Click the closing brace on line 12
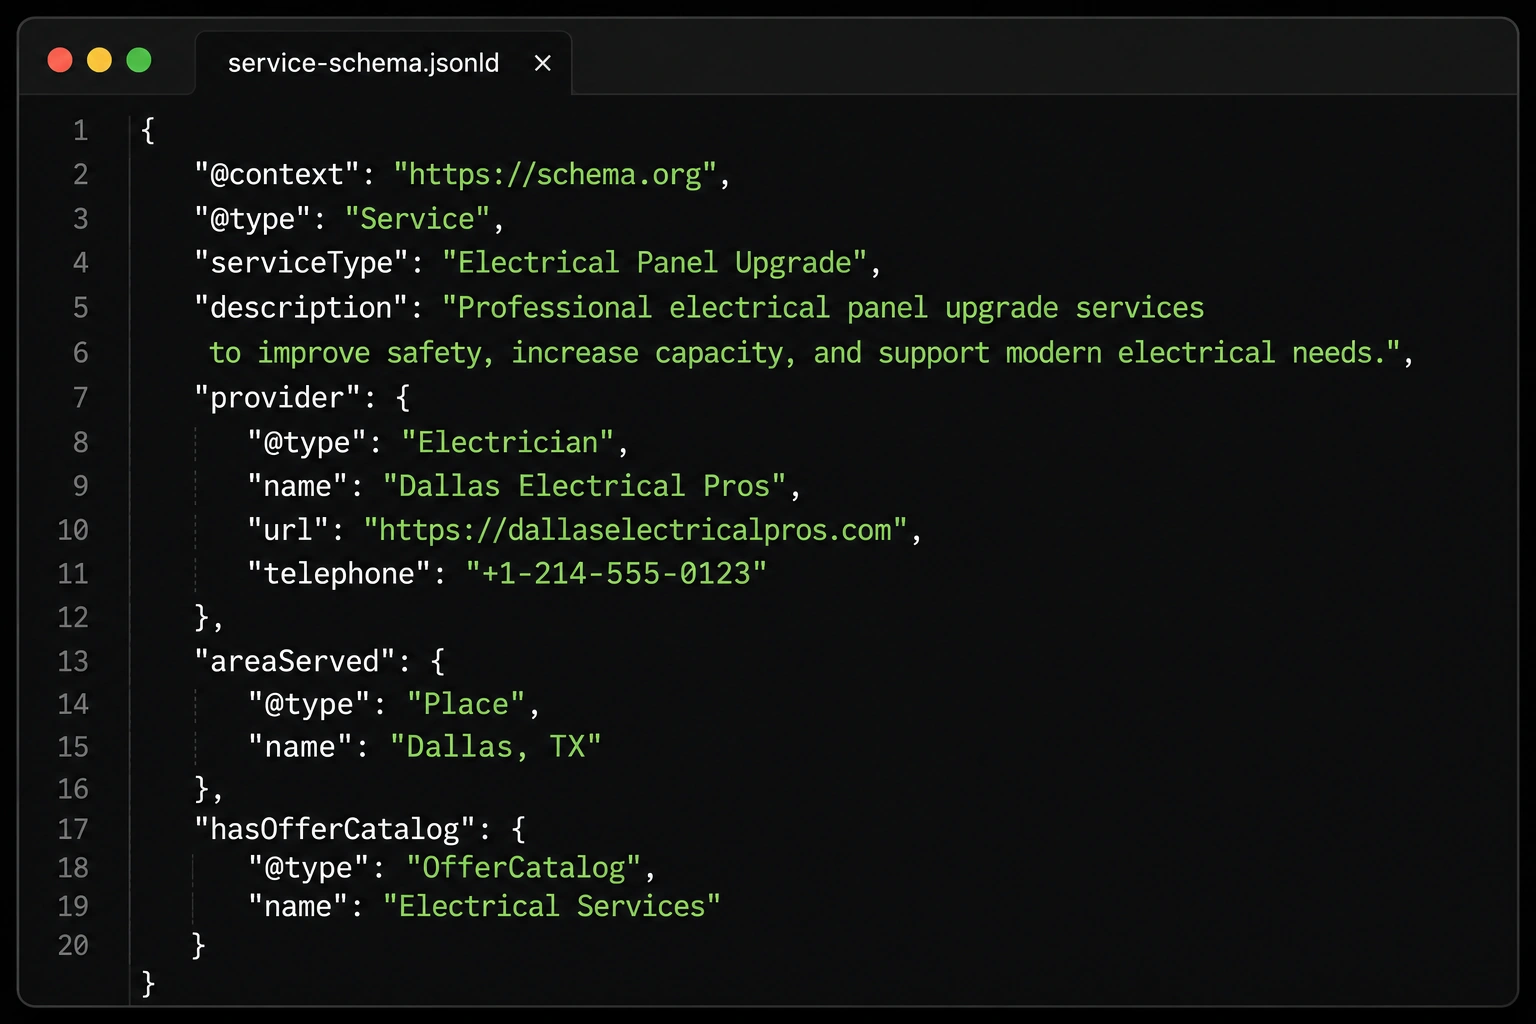 (x=201, y=618)
